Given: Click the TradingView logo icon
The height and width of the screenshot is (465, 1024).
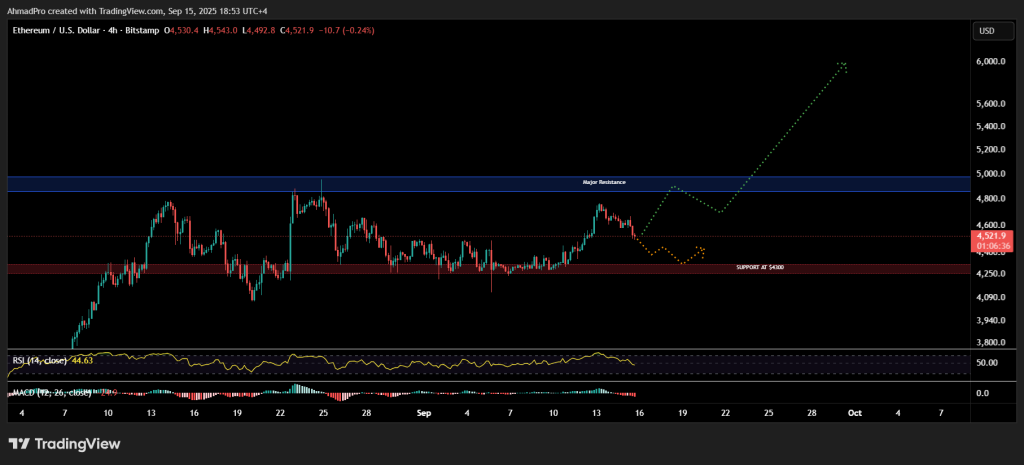Looking at the screenshot, I should coord(19,443).
